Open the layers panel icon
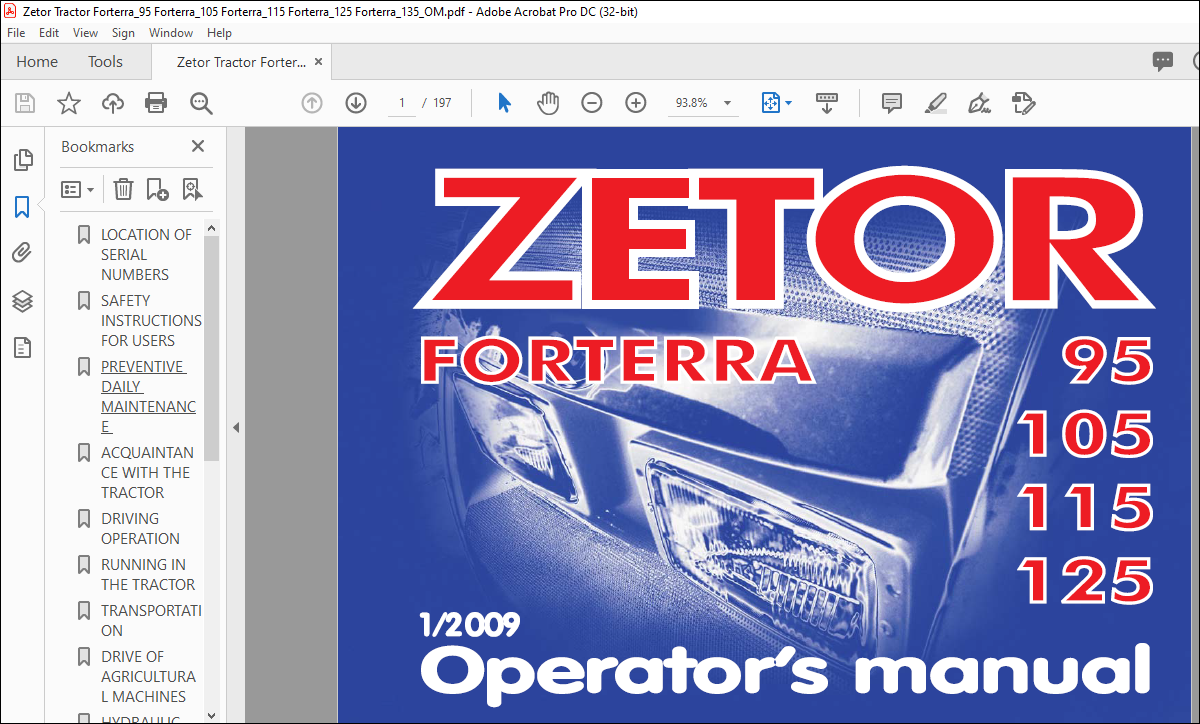Viewport: 1200px width, 724px height. point(22,301)
